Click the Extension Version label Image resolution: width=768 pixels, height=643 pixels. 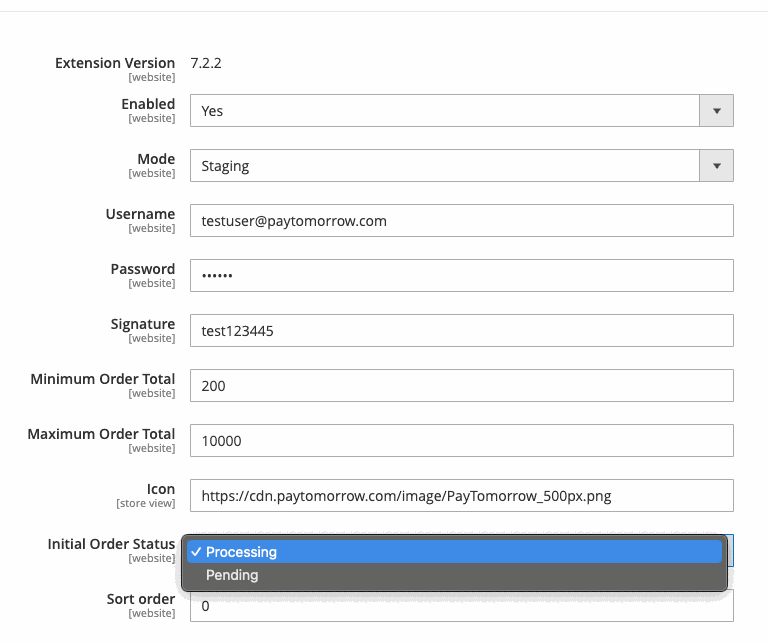(x=115, y=63)
